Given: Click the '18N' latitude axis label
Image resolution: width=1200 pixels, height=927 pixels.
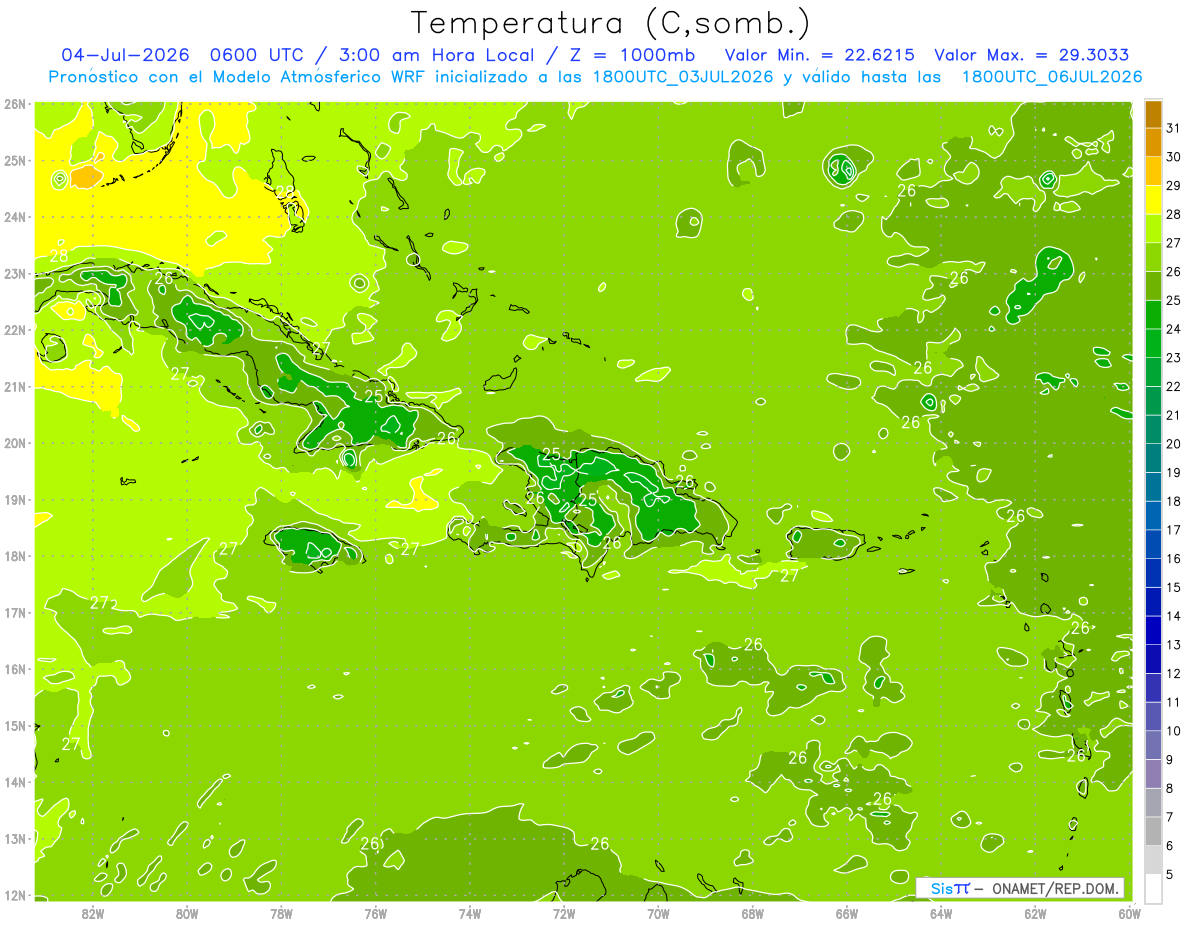Looking at the screenshot, I should point(16,555).
